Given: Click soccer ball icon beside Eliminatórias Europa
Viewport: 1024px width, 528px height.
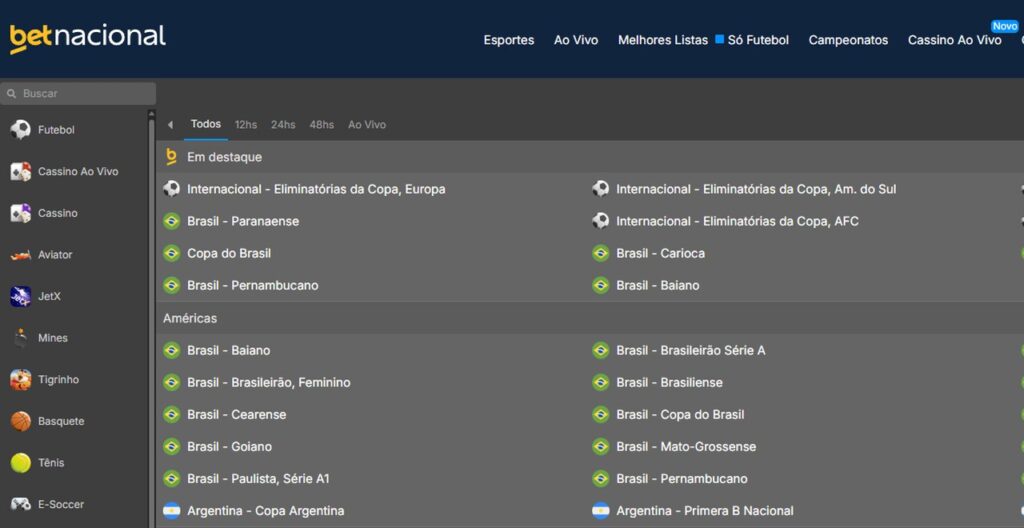Looking at the screenshot, I should tap(172, 189).
